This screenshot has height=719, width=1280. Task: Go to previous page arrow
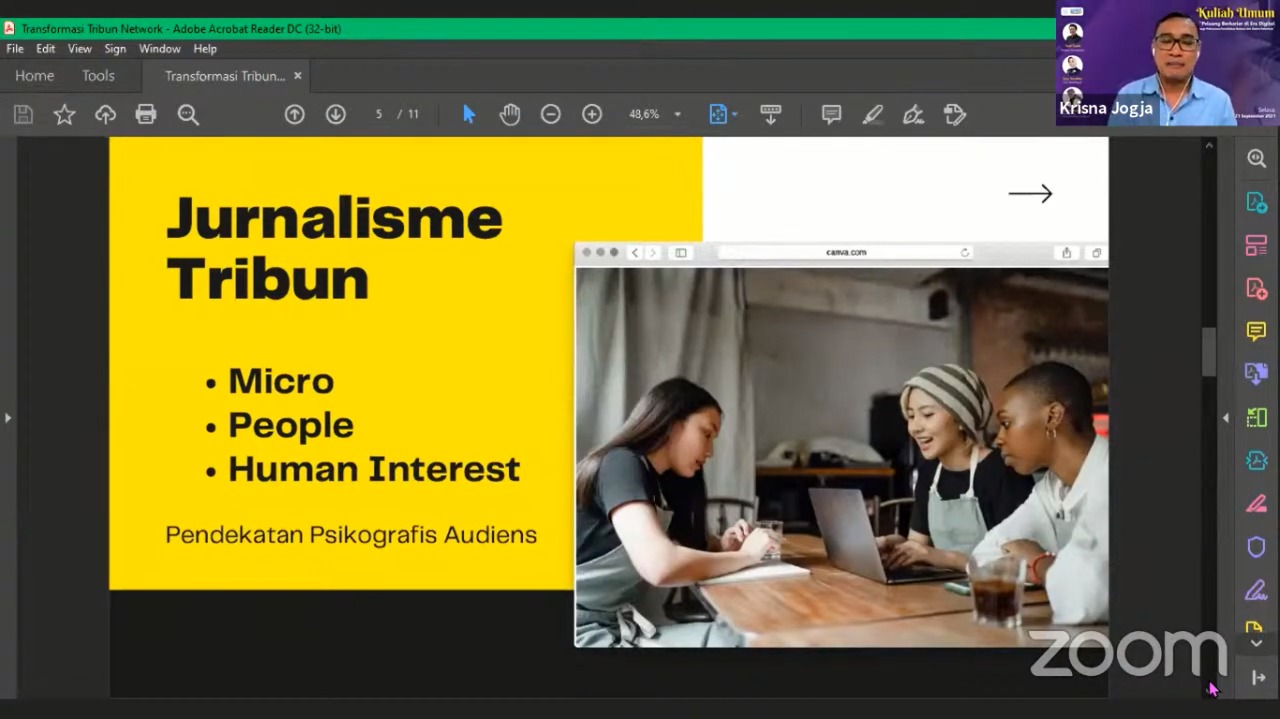(x=294, y=115)
